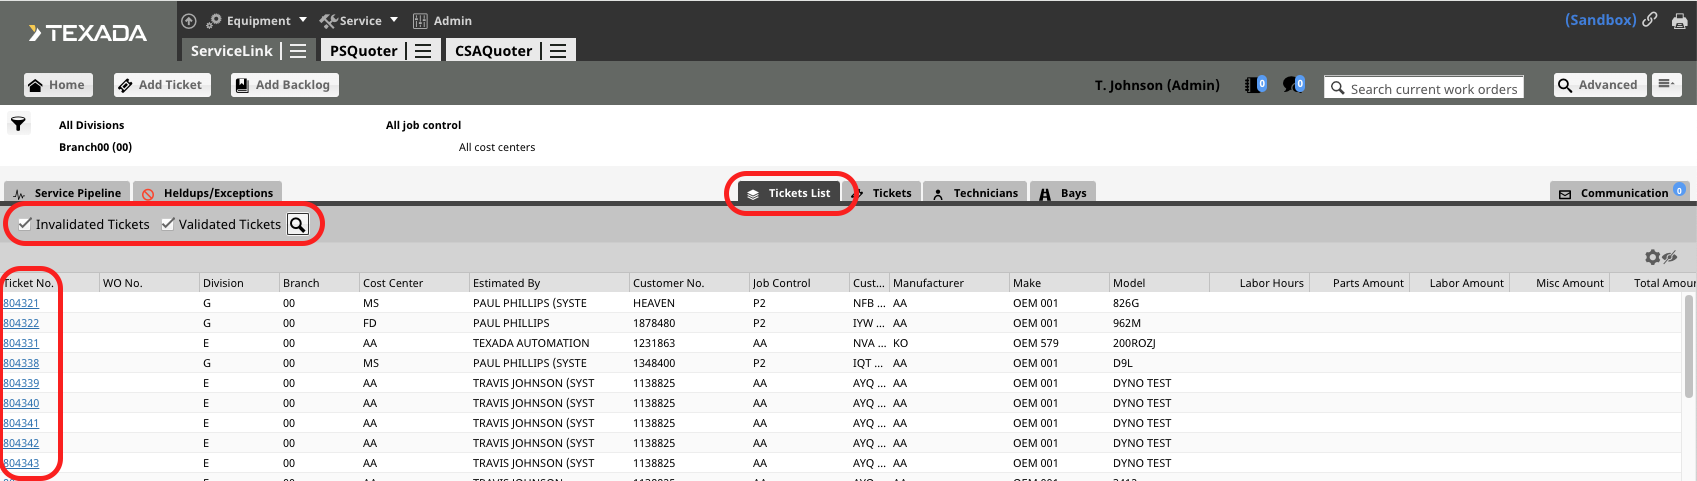Click the Add Ticket button
The width and height of the screenshot is (1697, 481).
click(162, 85)
